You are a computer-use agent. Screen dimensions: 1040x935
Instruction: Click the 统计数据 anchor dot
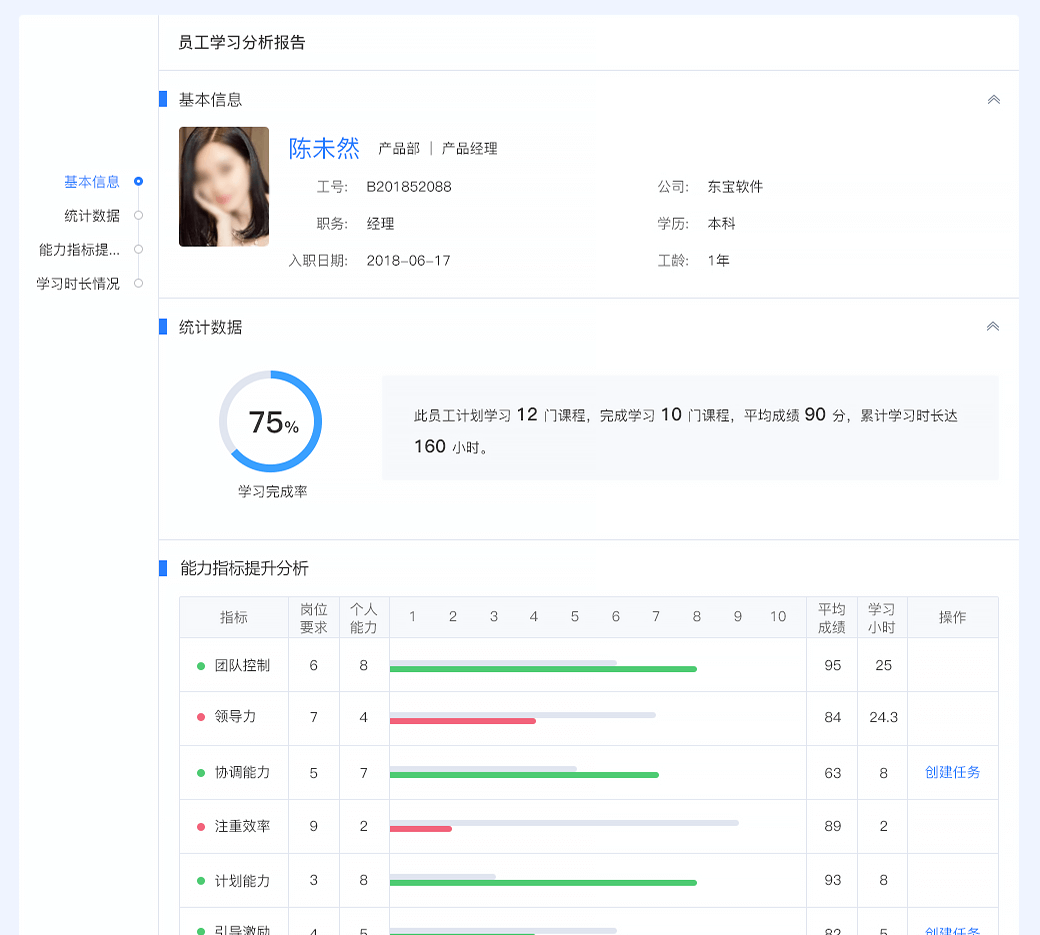point(138,216)
